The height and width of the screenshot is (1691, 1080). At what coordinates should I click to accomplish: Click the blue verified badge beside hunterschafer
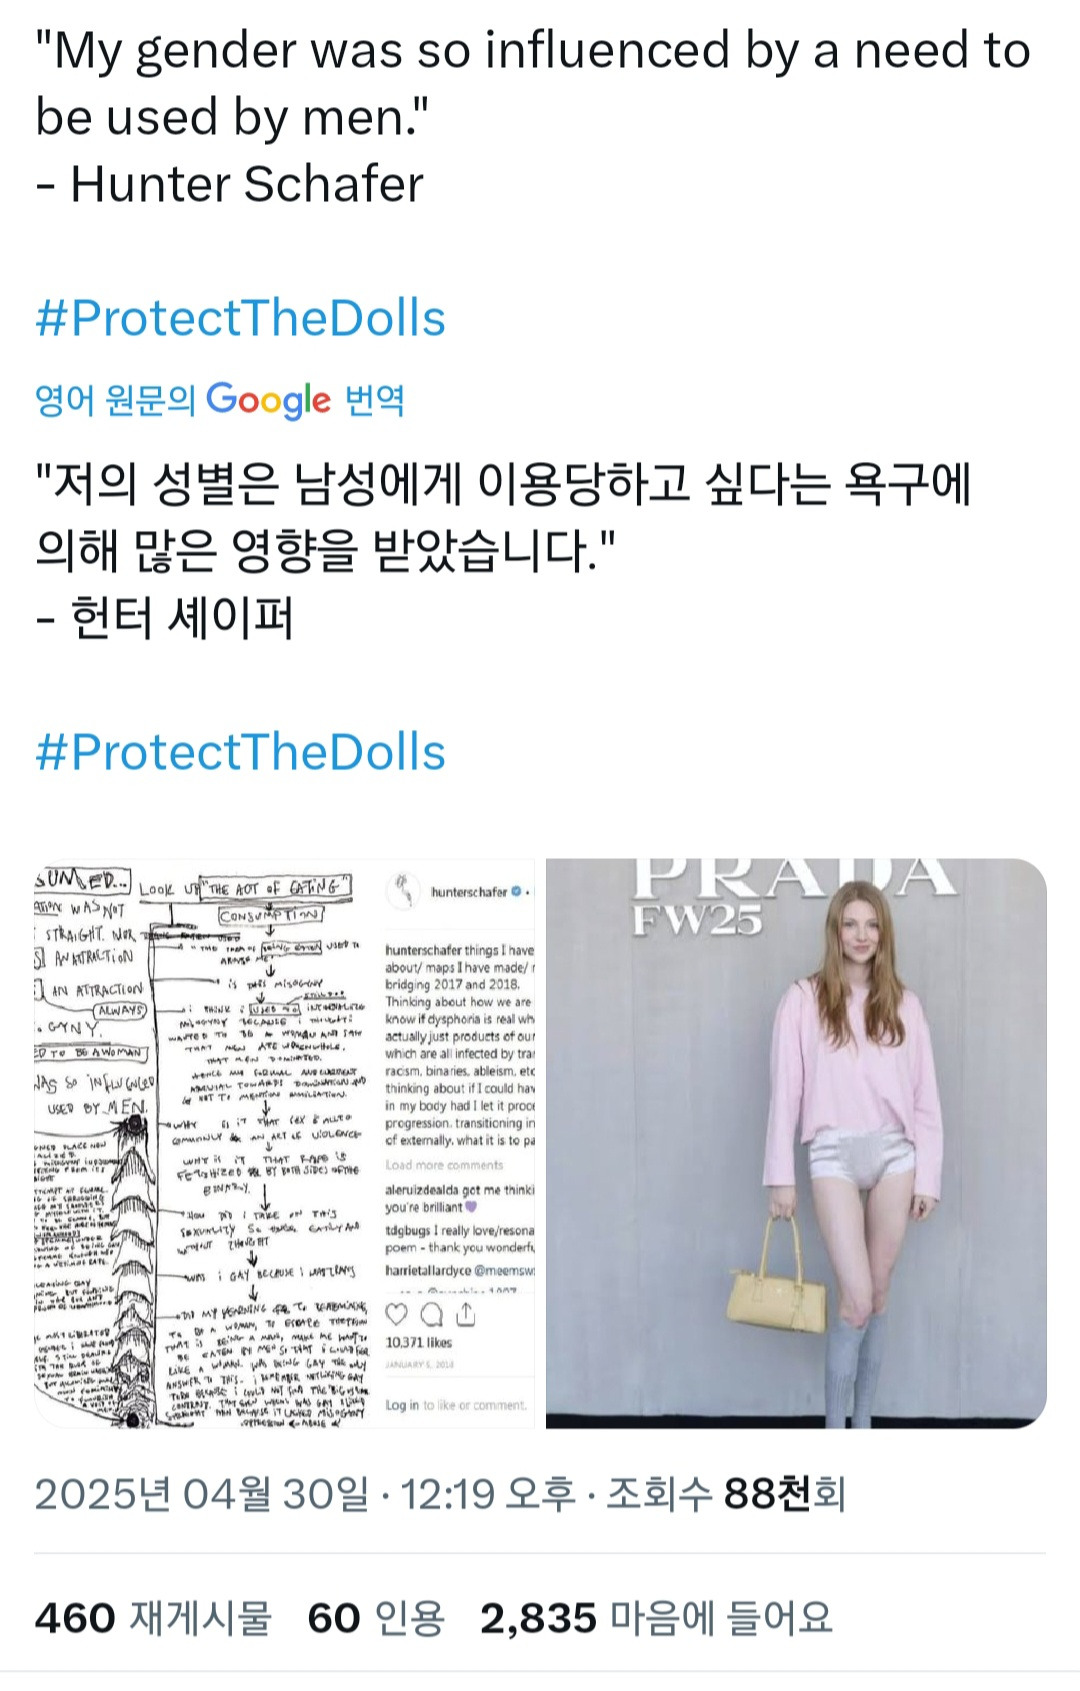(517, 891)
